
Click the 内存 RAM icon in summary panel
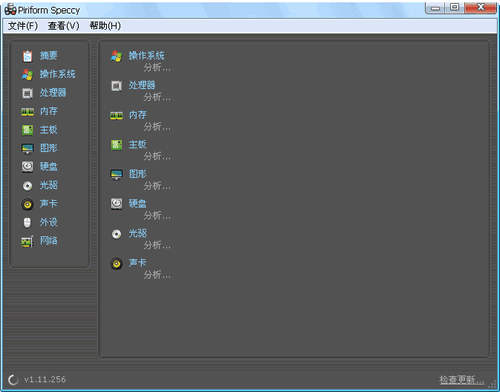click(116, 116)
